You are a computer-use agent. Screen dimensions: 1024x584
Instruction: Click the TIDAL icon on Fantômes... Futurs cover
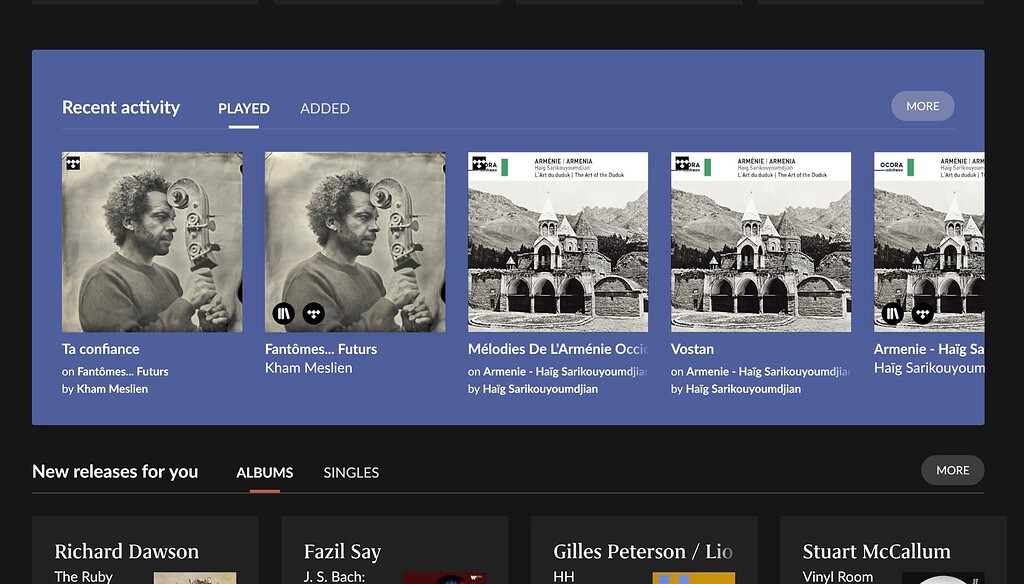click(313, 313)
